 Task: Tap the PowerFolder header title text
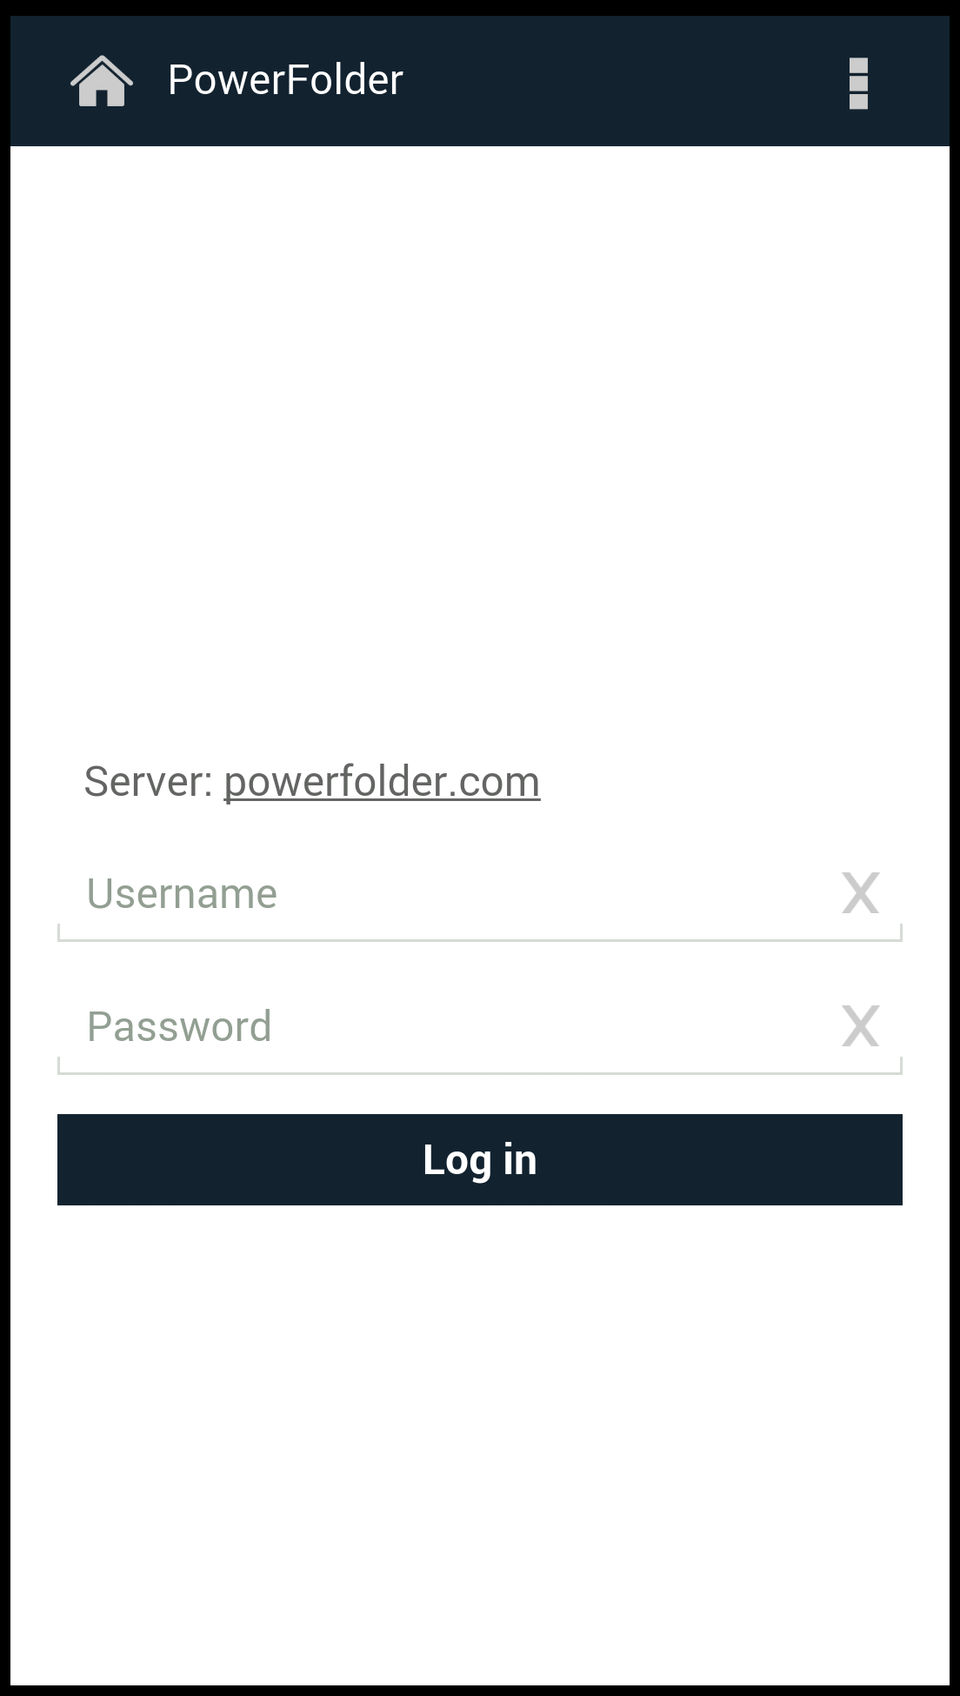point(285,80)
